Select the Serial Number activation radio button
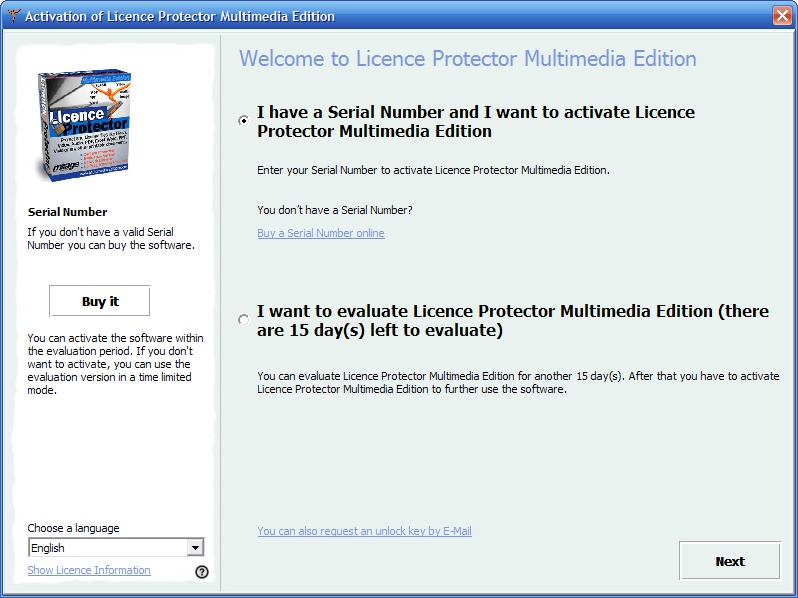The height and width of the screenshot is (598, 798). tap(244, 121)
